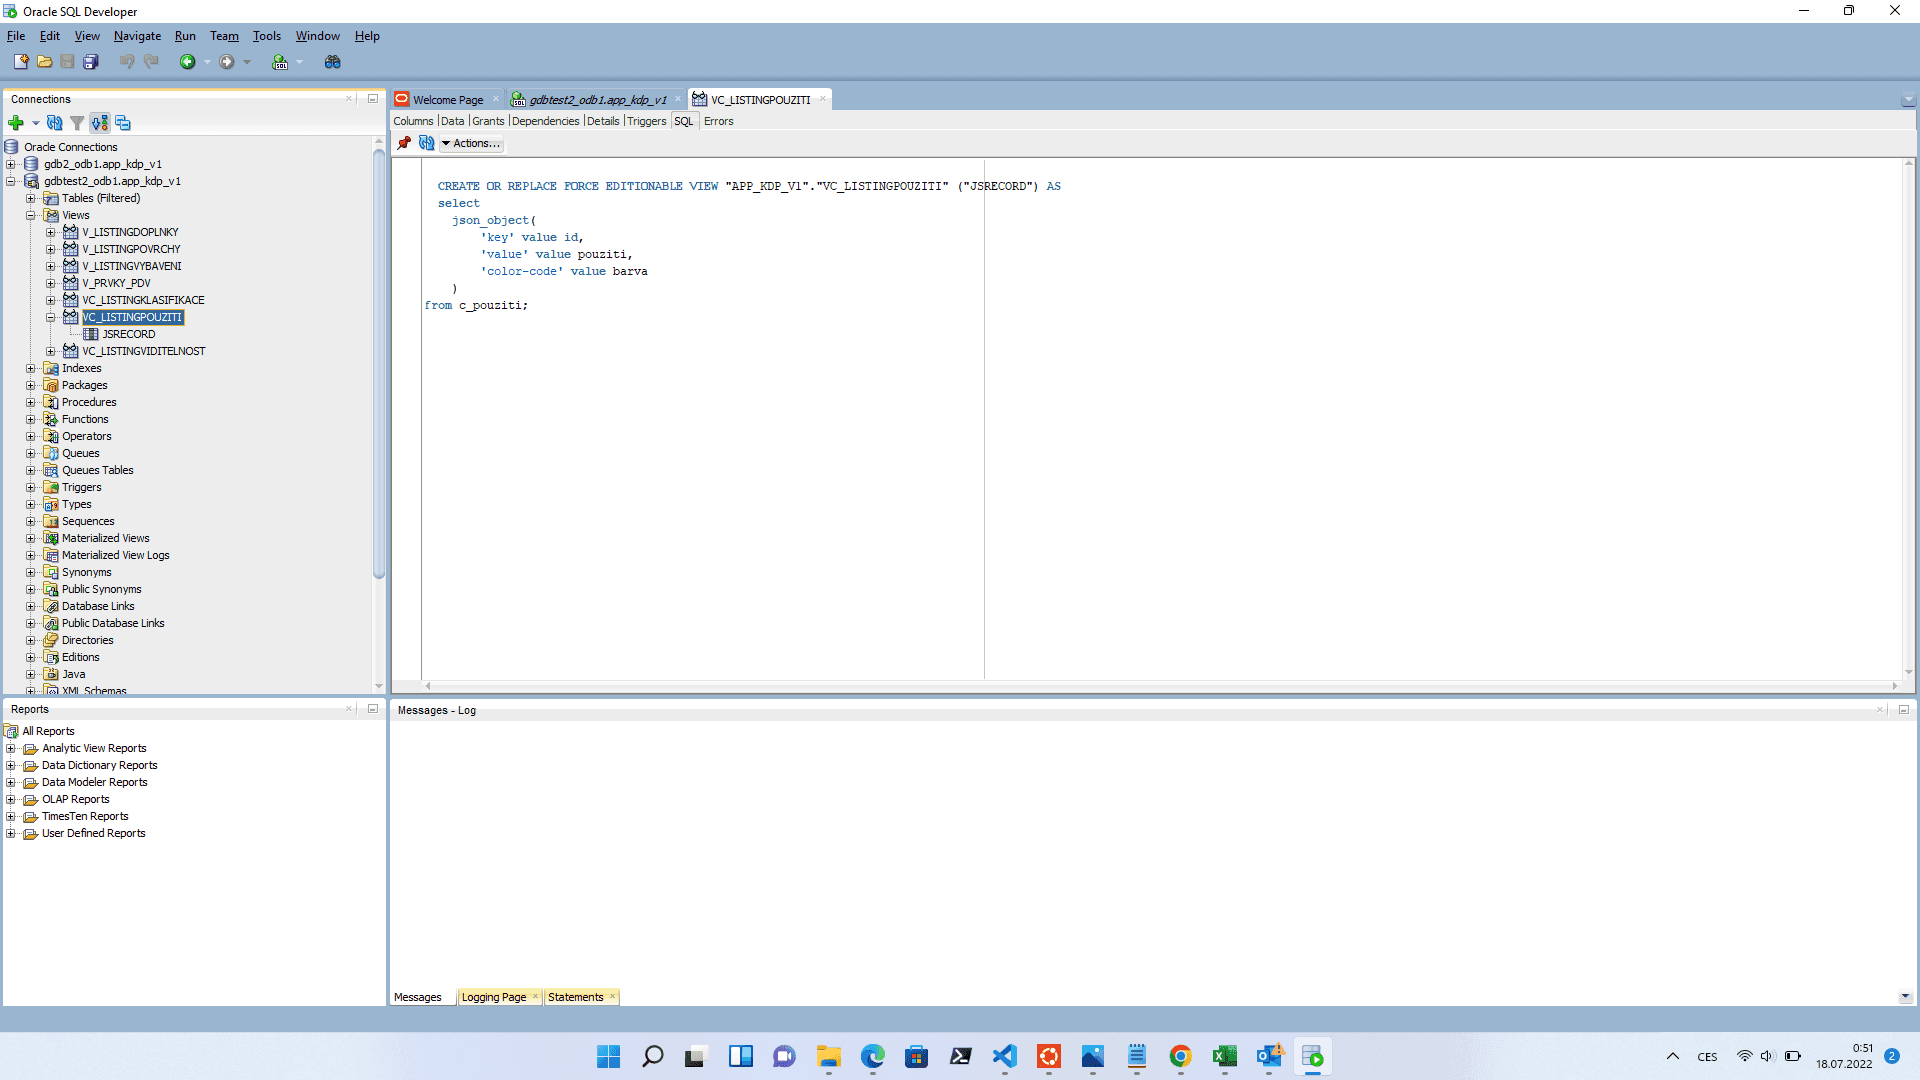This screenshot has height=1080, width=1920.
Task: Click the green Back navigation arrow
Action: [187, 62]
